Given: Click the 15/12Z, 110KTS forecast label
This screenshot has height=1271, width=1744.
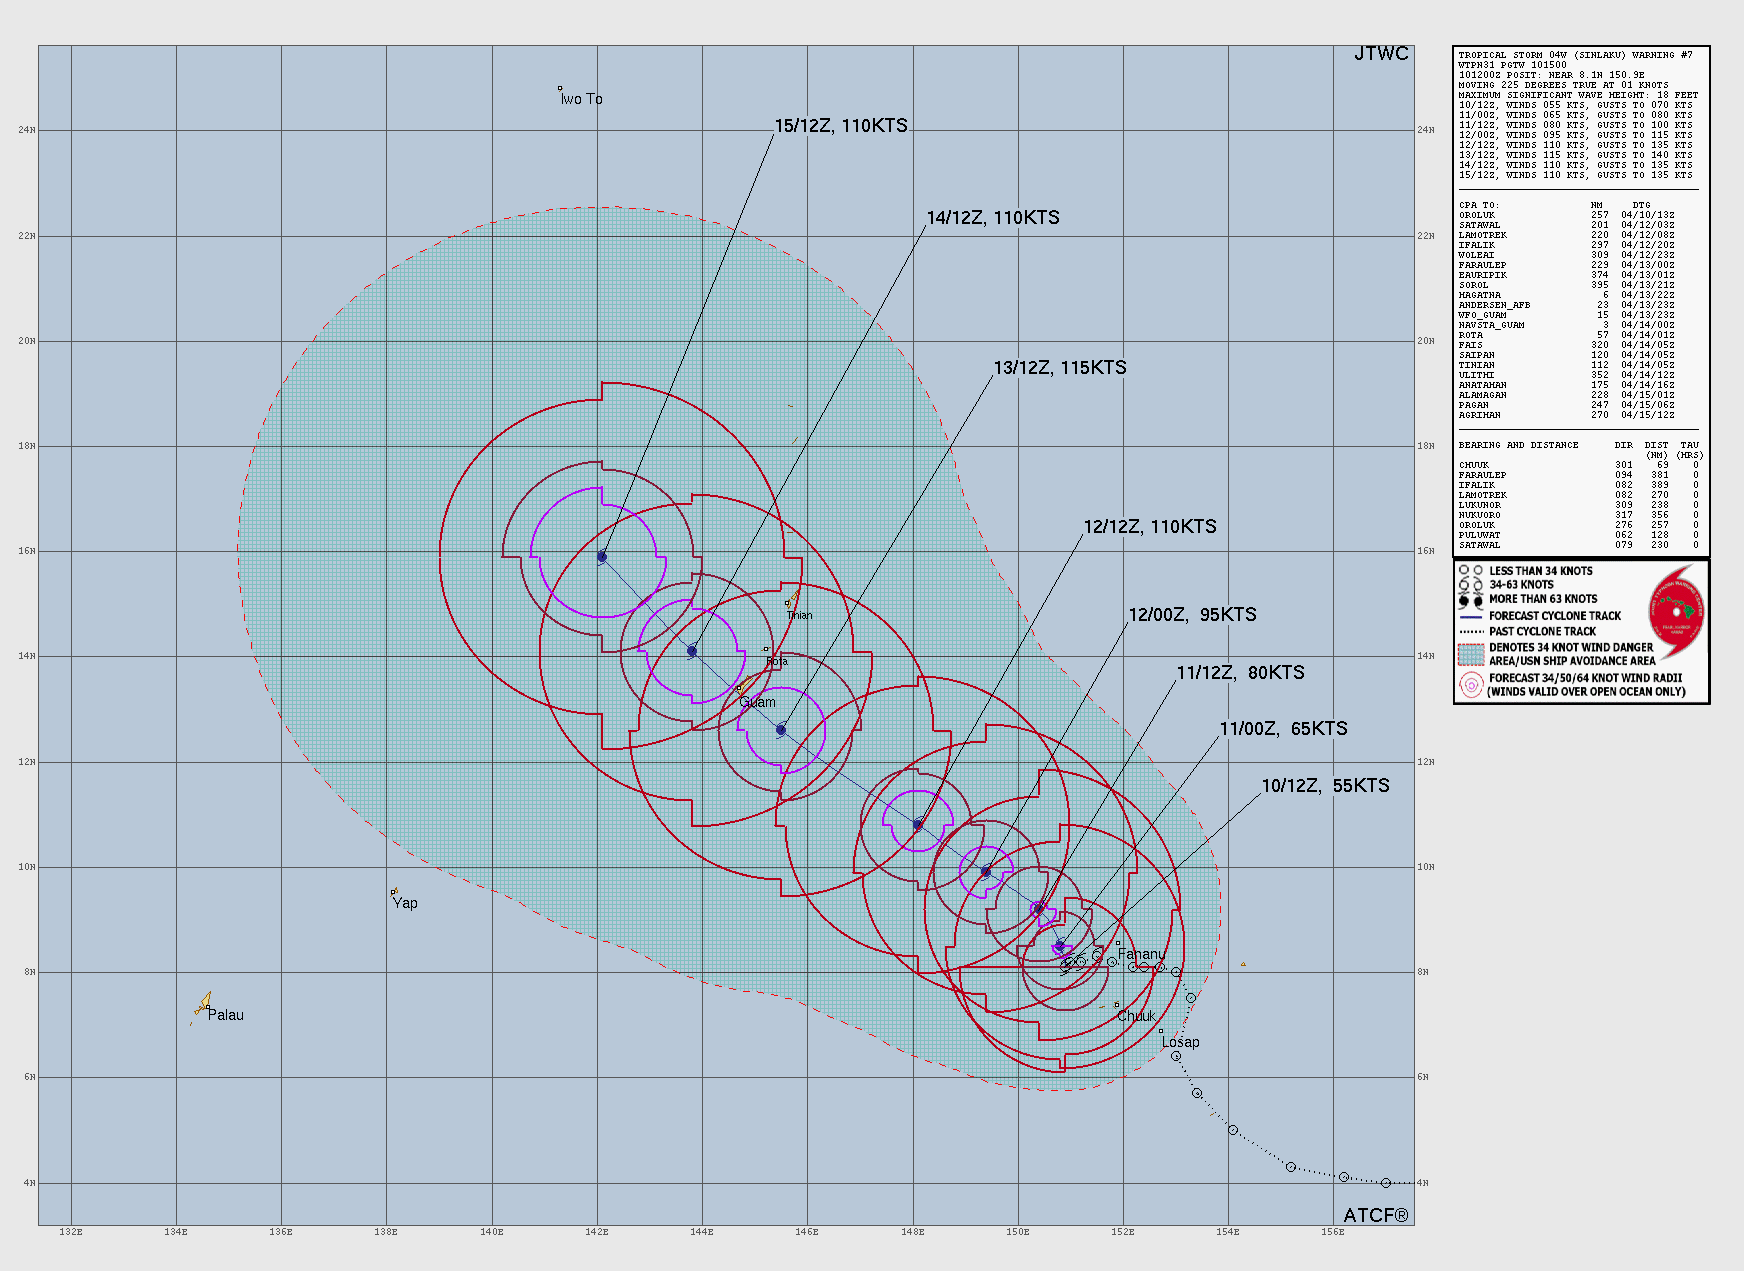Looking at the screenshot, I should pos(841,126).
